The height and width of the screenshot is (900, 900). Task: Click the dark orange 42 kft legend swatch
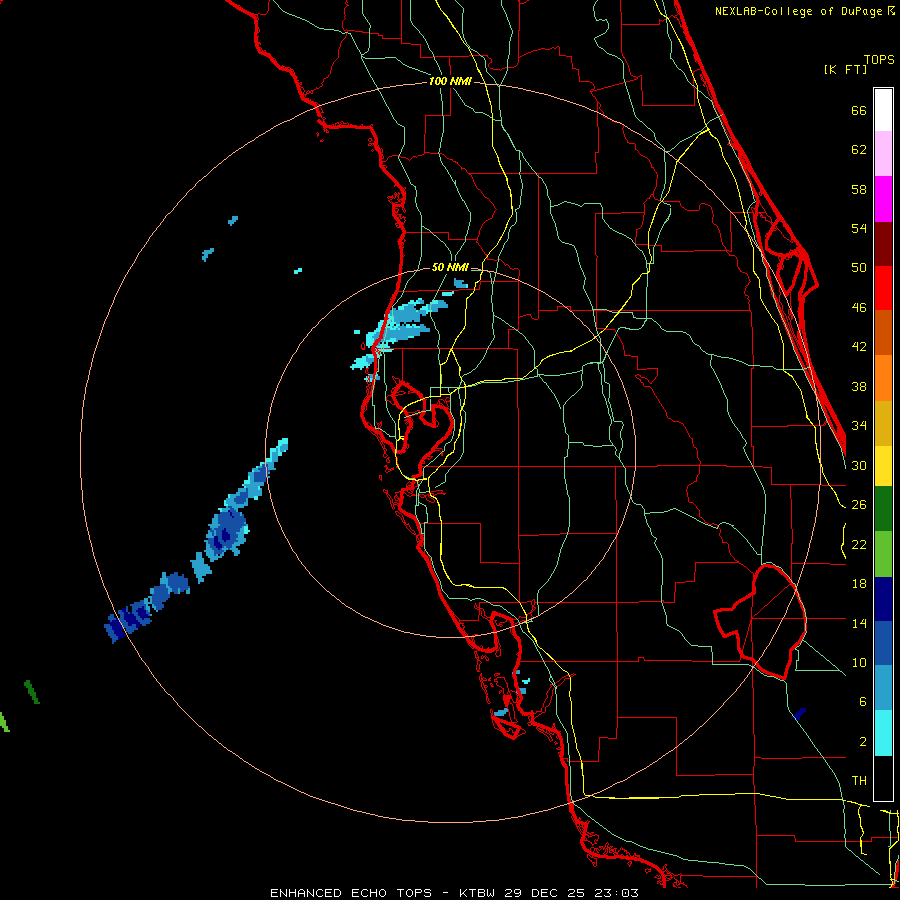pos(883,332)
